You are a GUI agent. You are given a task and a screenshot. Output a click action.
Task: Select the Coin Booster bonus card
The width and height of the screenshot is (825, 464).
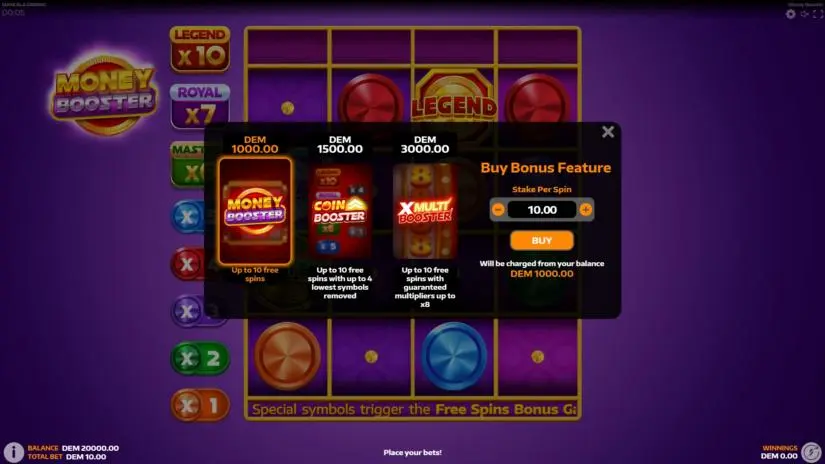pos(340,210)
